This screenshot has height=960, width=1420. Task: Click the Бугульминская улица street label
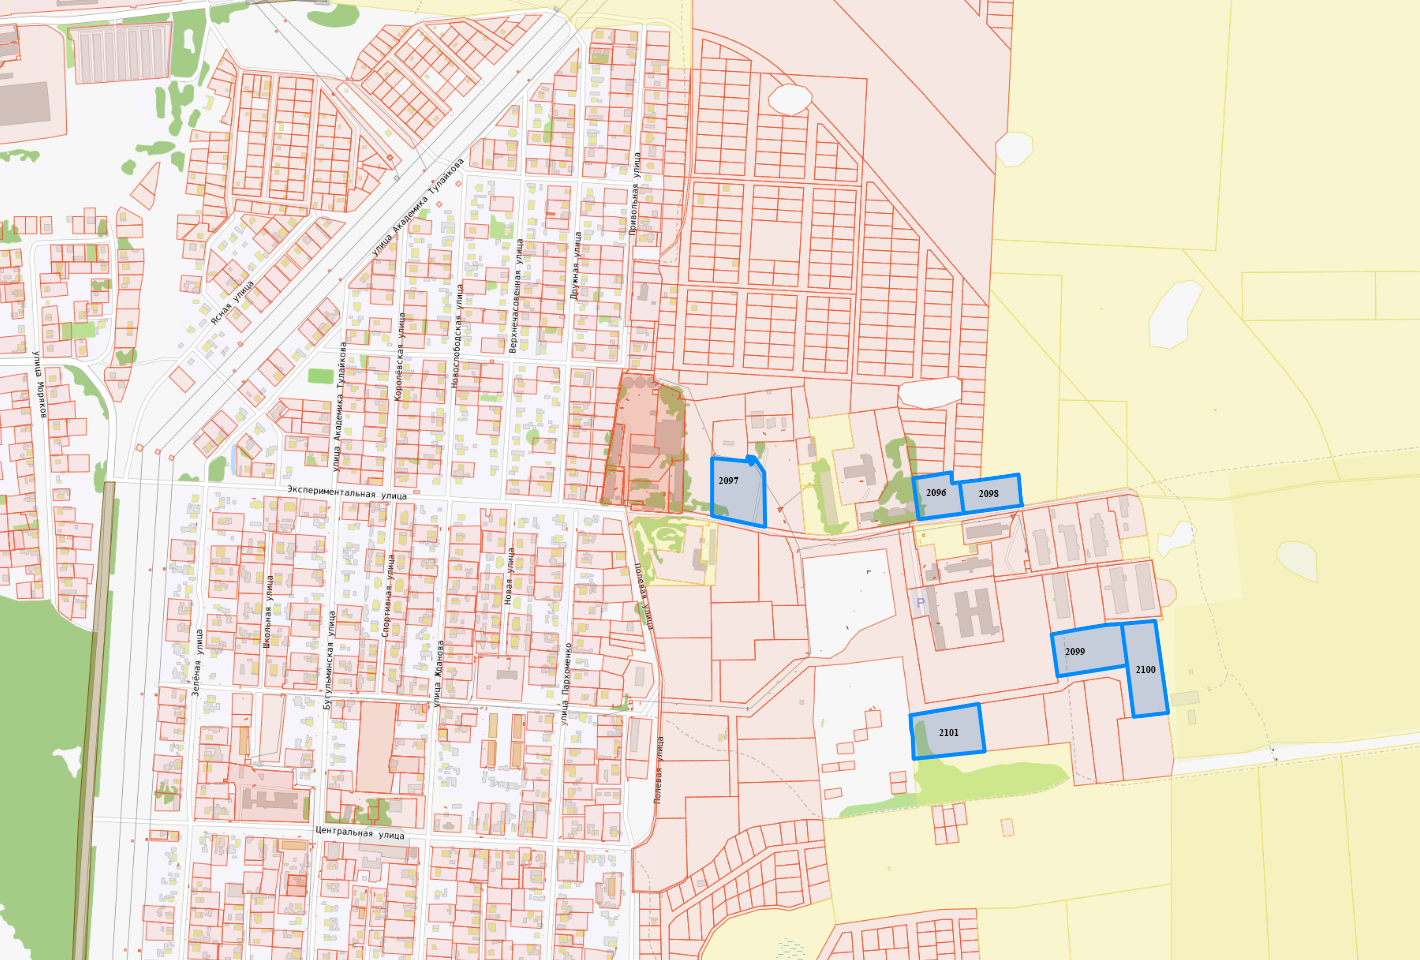(x=329, y=660)
